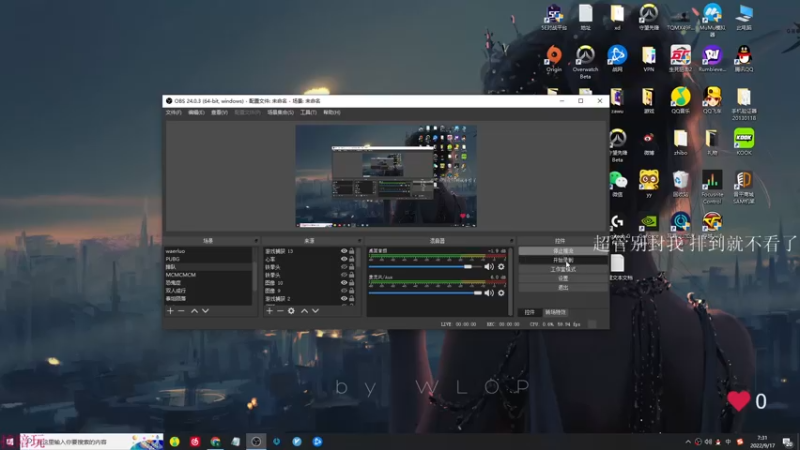Pop out the Mixer (混音器) dock panel
This screenshot has height=450, width=800.
511,240
